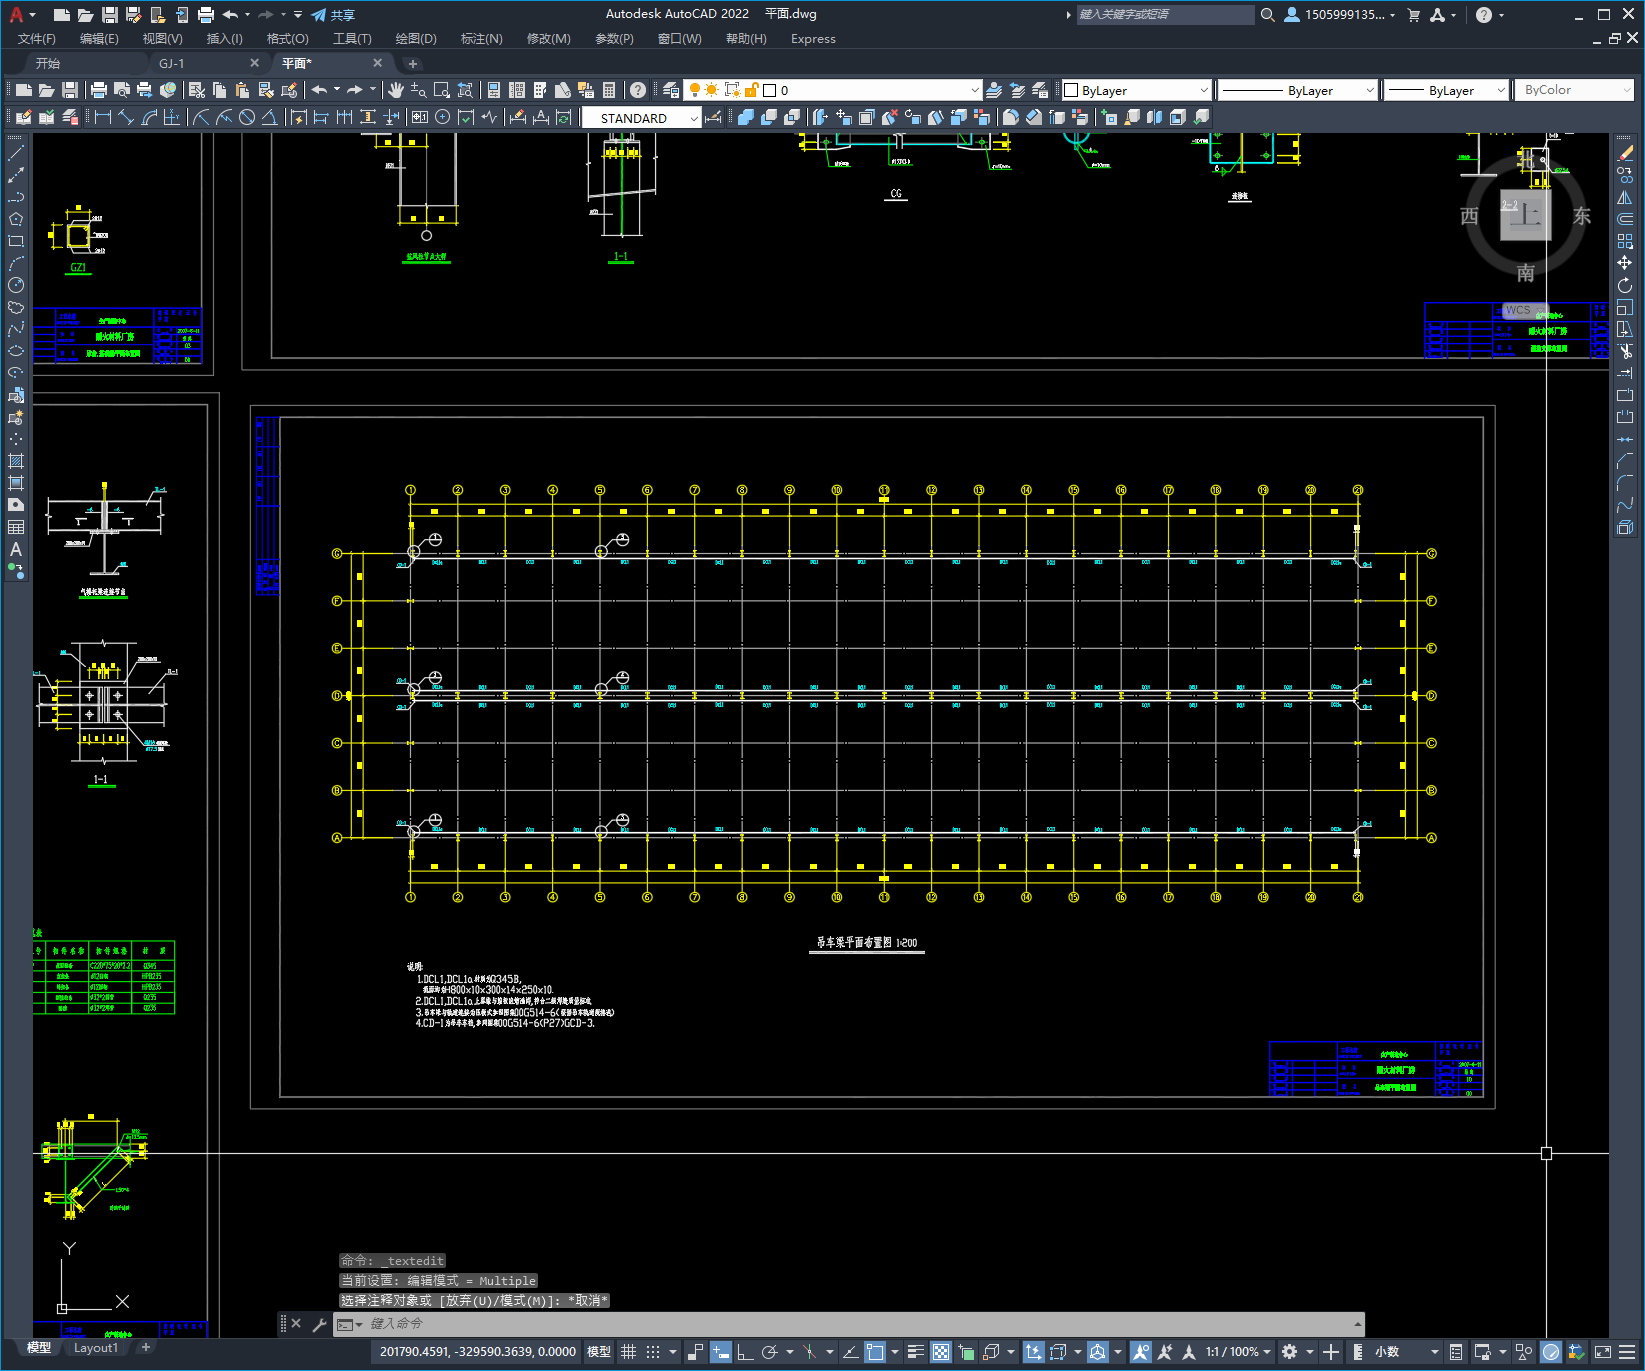Switch to the GJ-1 drawing tab

click(x=172, y=63)
